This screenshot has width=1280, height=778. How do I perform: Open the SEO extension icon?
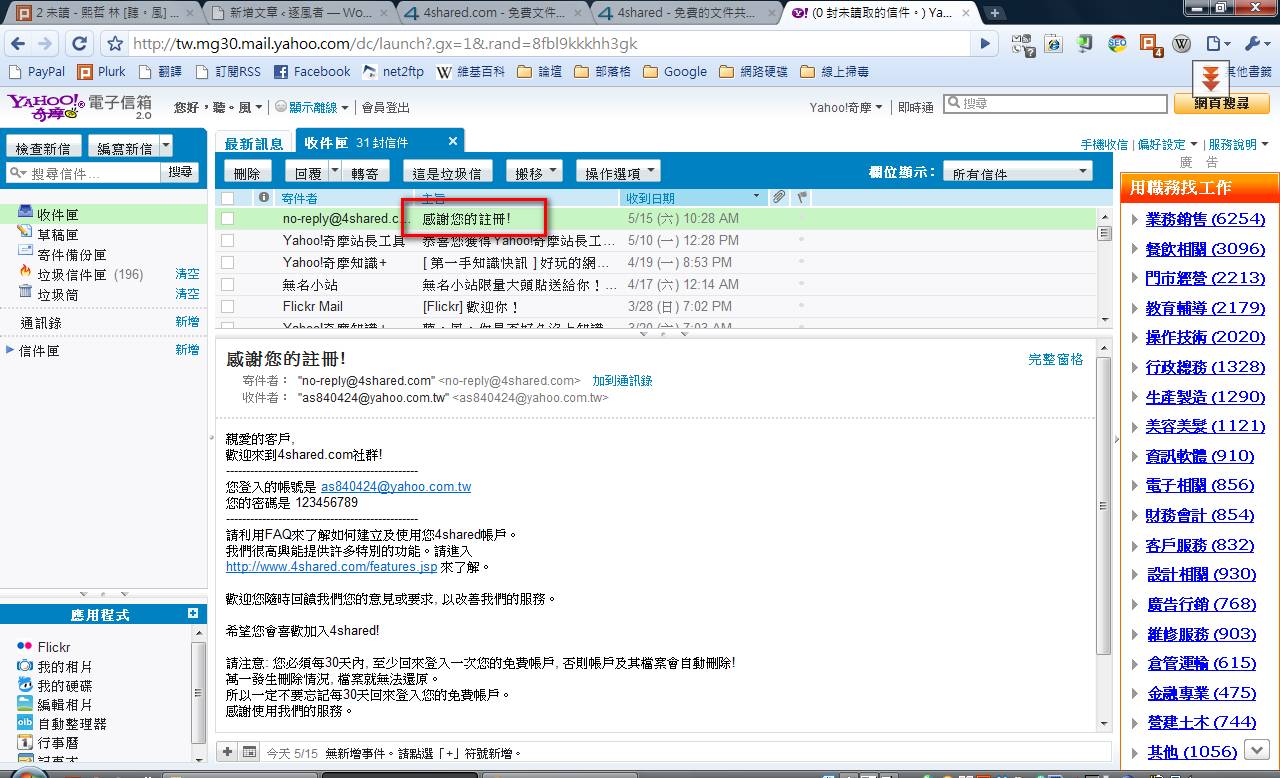1117,44
